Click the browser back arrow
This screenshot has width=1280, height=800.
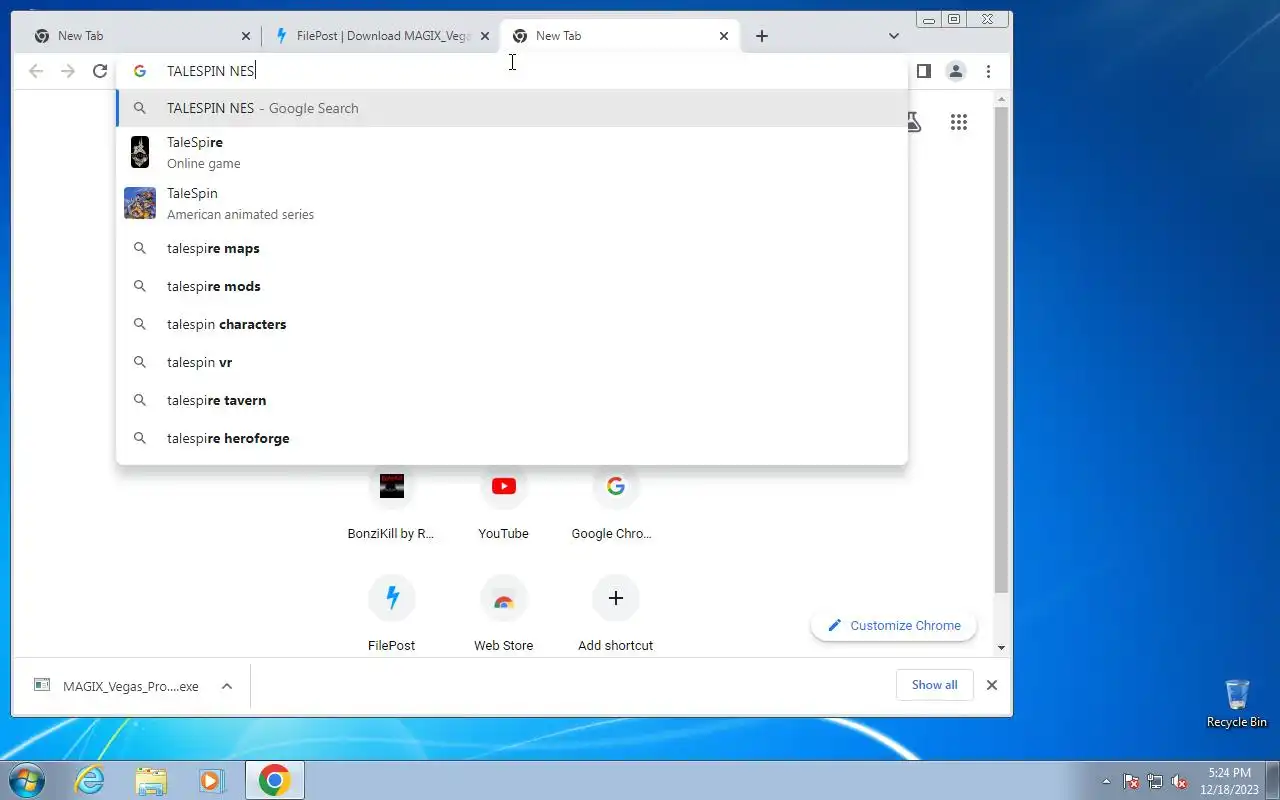36,71
